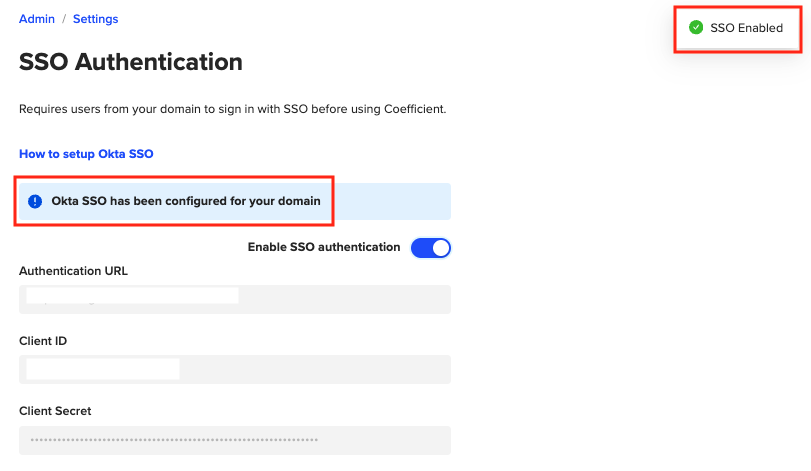Disable the Enable SSO authentication switch

pyautogui.click(x=431, y=248)
